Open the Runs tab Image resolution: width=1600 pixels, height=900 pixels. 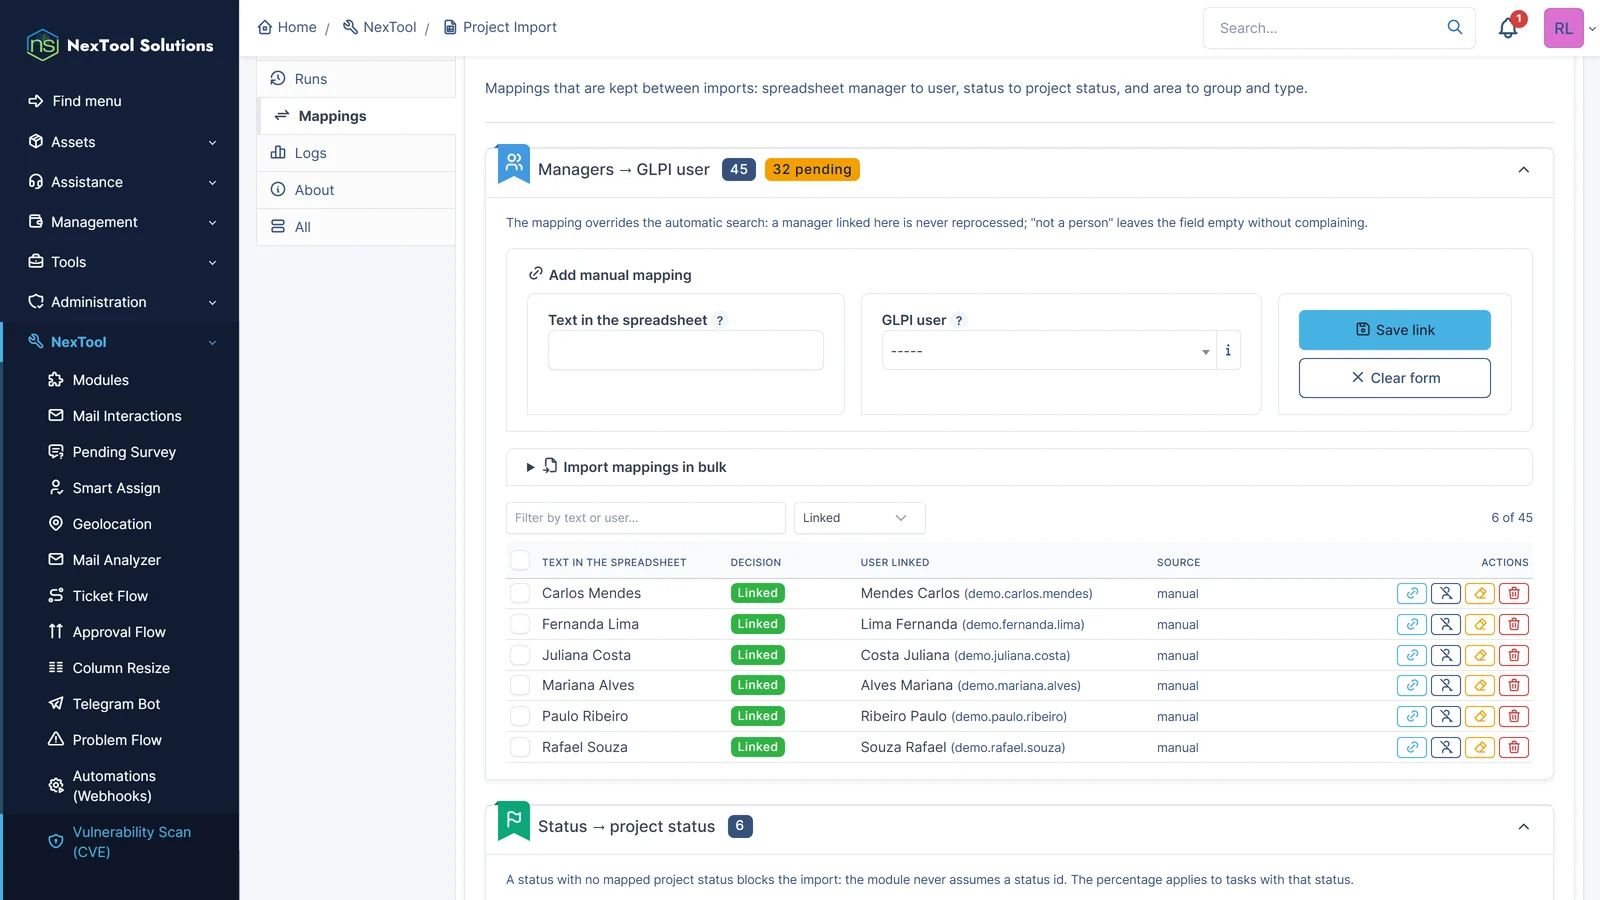[357, 79]
